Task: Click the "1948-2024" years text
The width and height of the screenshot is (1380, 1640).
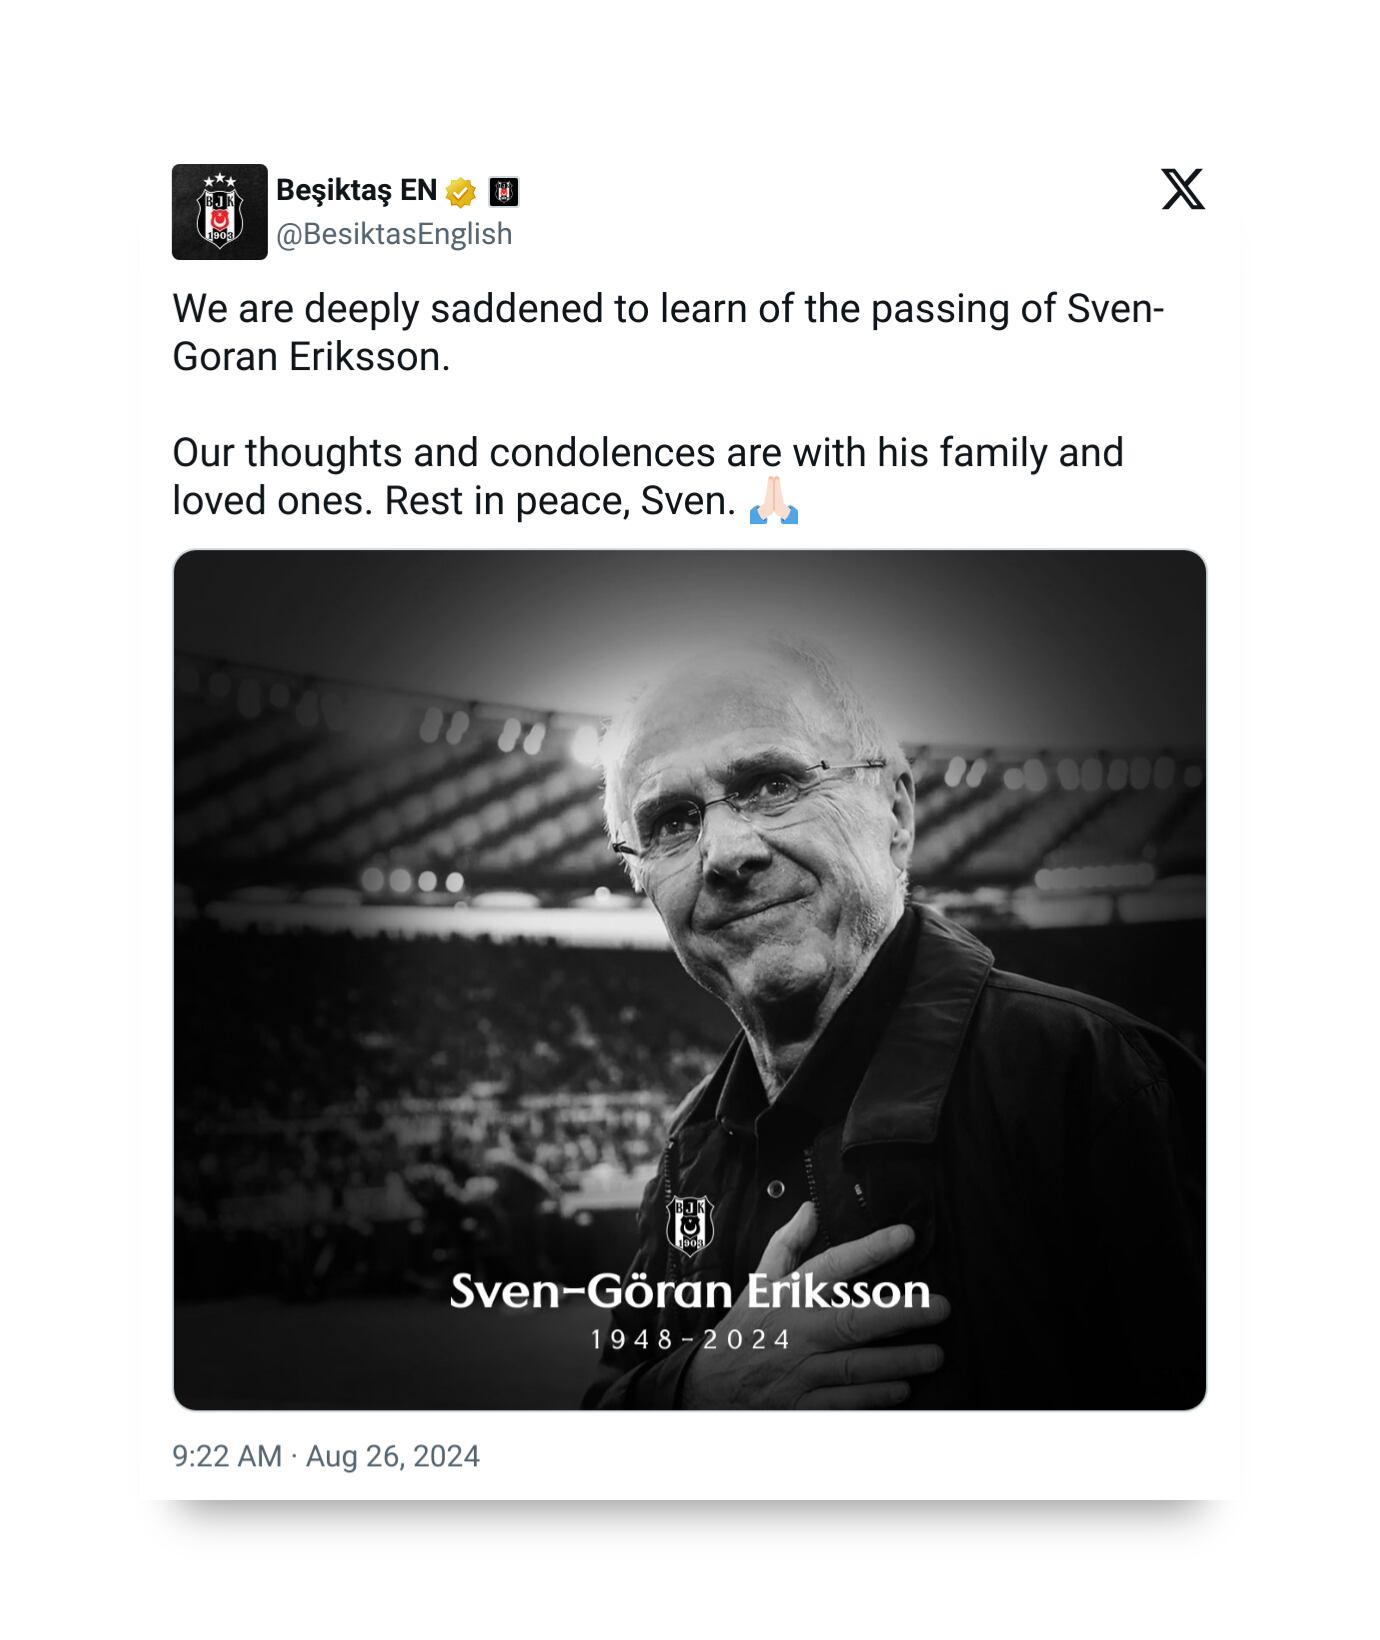Action: click(x=690, y=1340)
